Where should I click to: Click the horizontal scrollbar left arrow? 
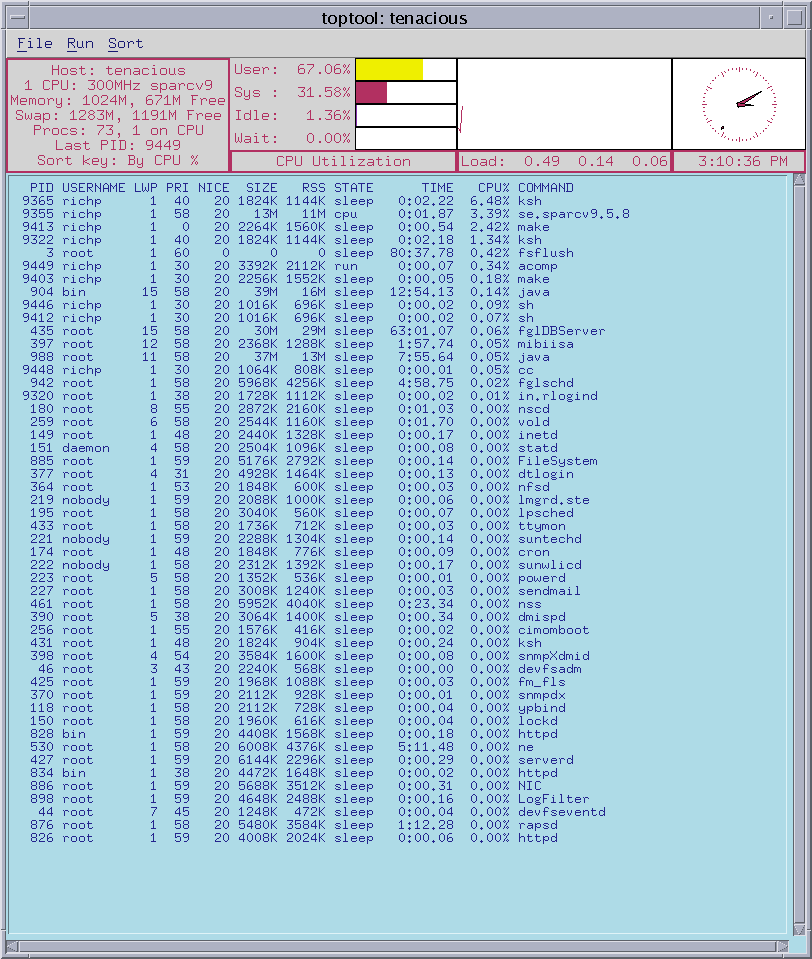tap(12, 946)
